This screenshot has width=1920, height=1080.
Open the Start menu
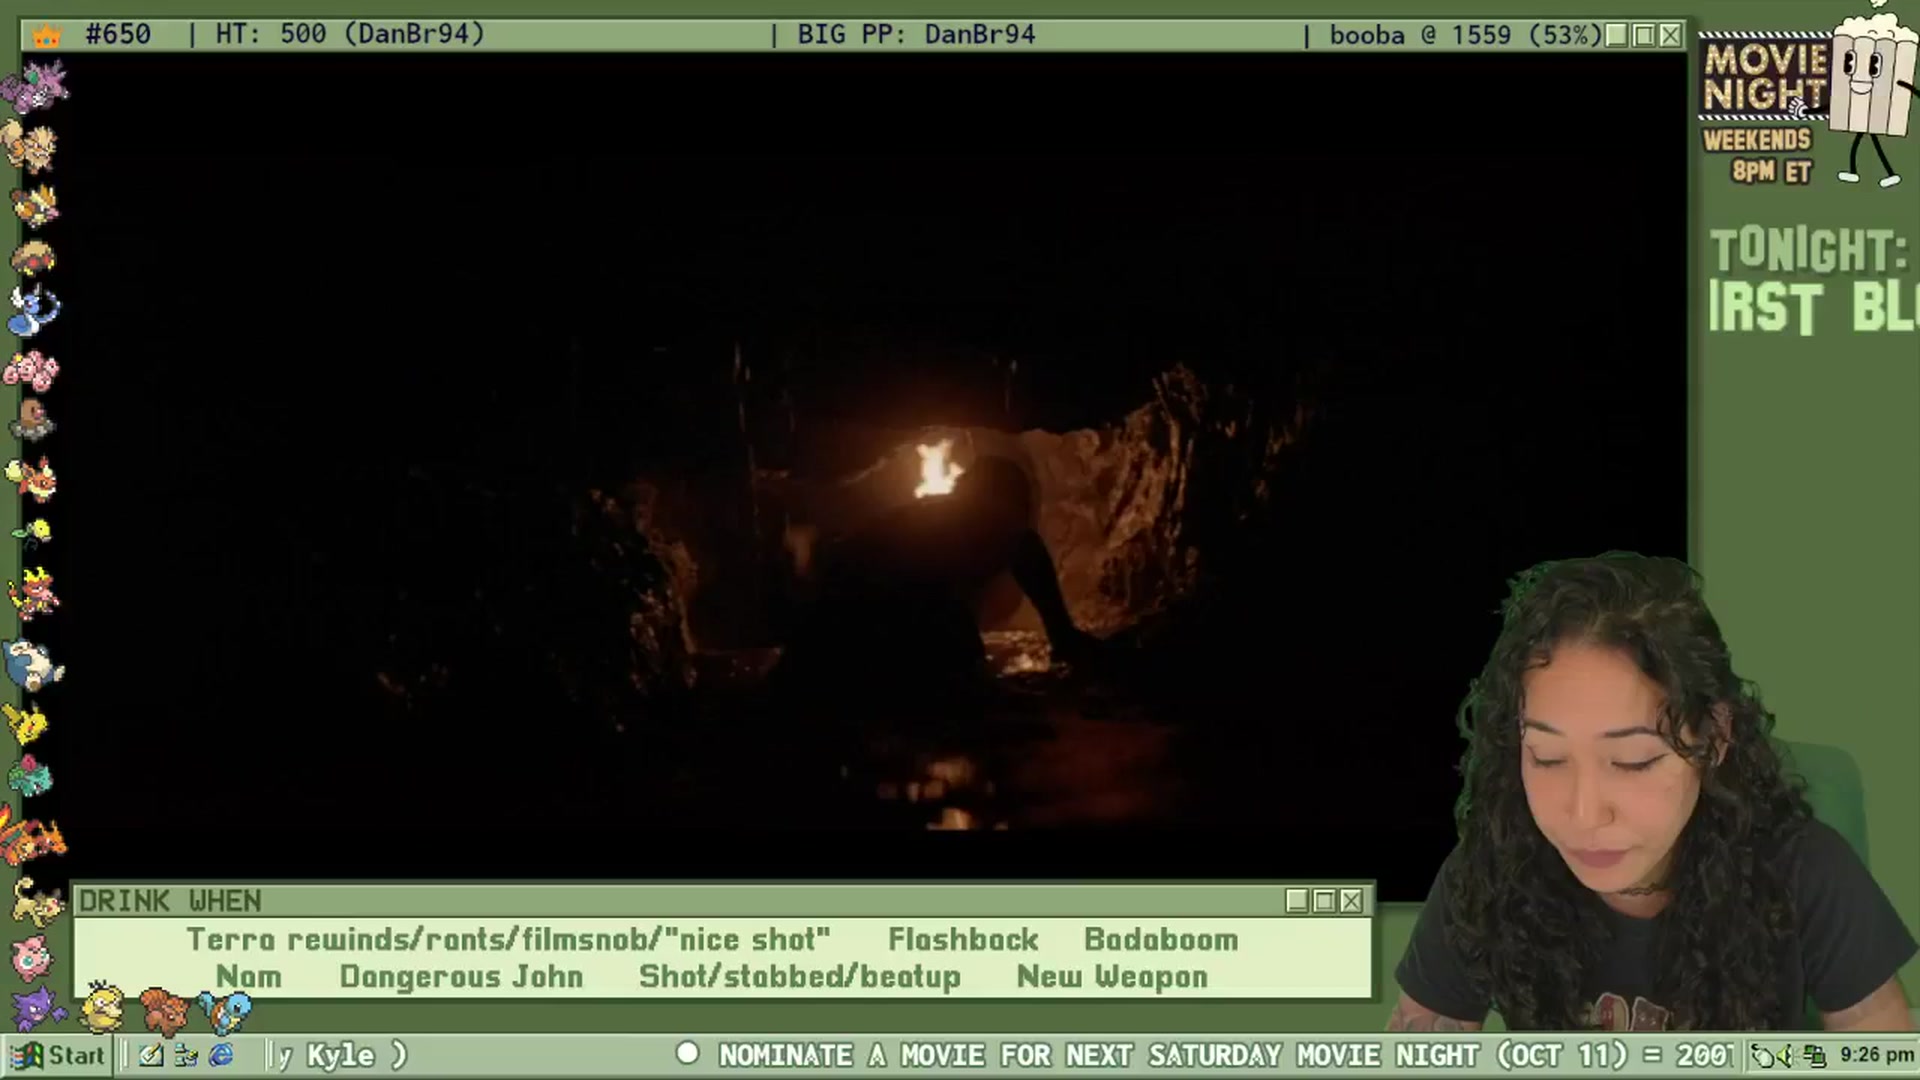coord(58,1055)
